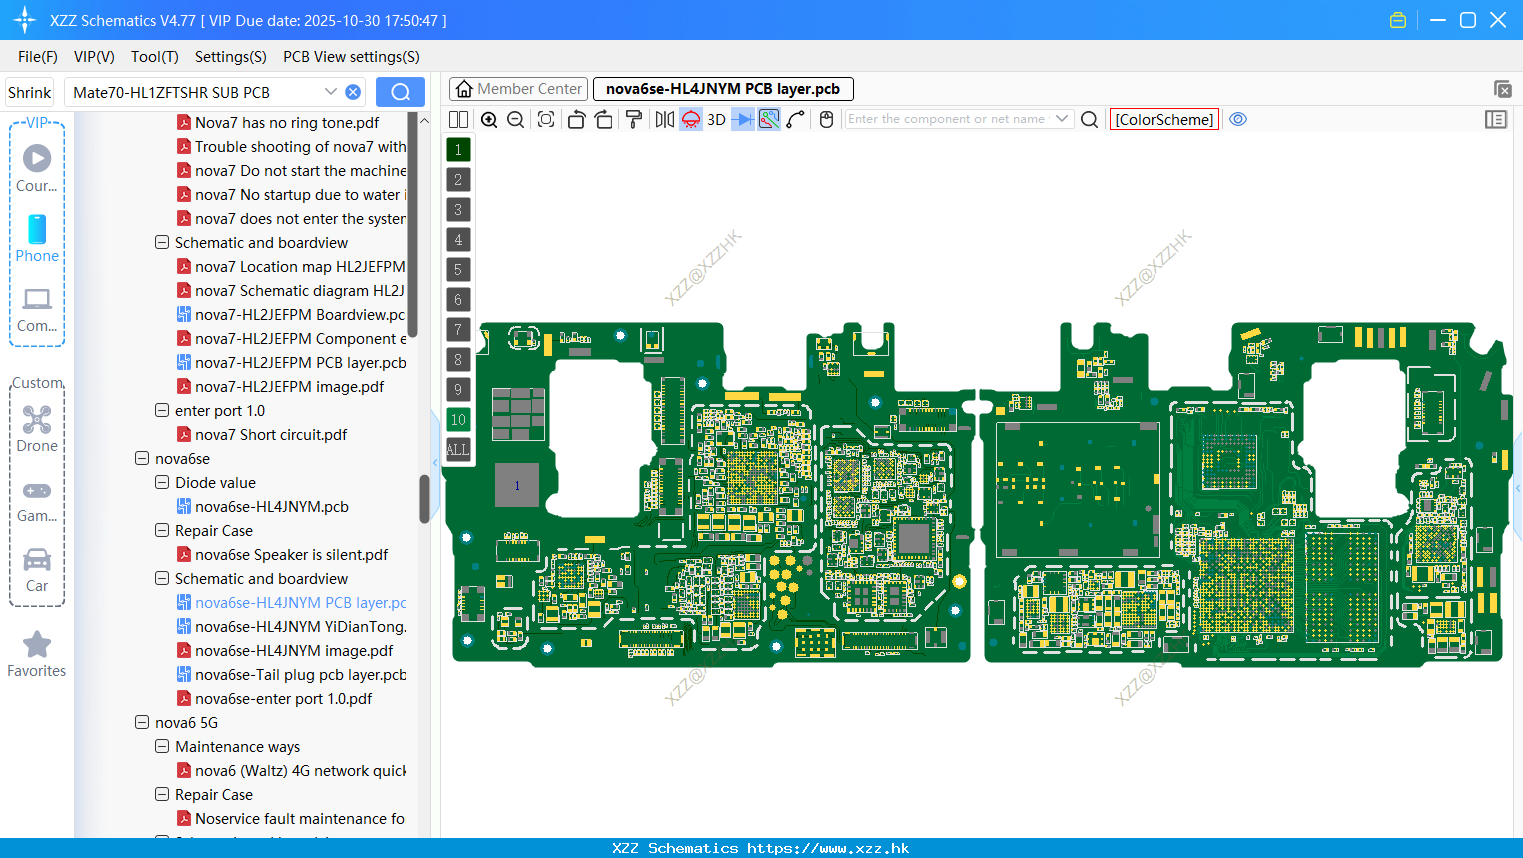Rotate board clockwise

click(604, 119)
